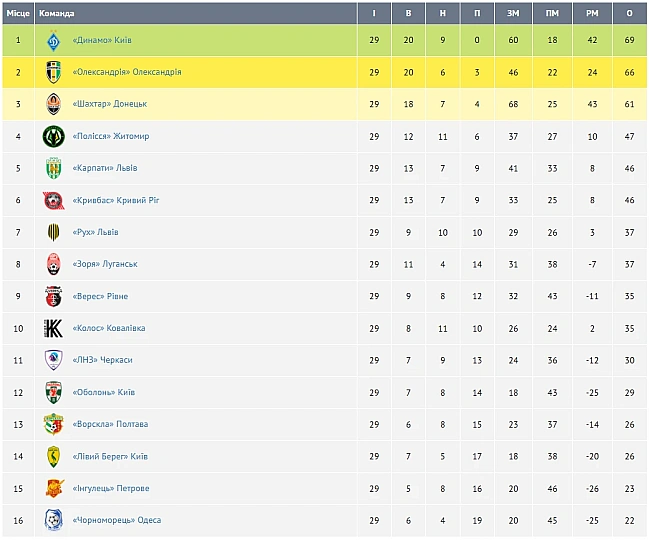Click the «Команда» column header

tap(56, 13)
